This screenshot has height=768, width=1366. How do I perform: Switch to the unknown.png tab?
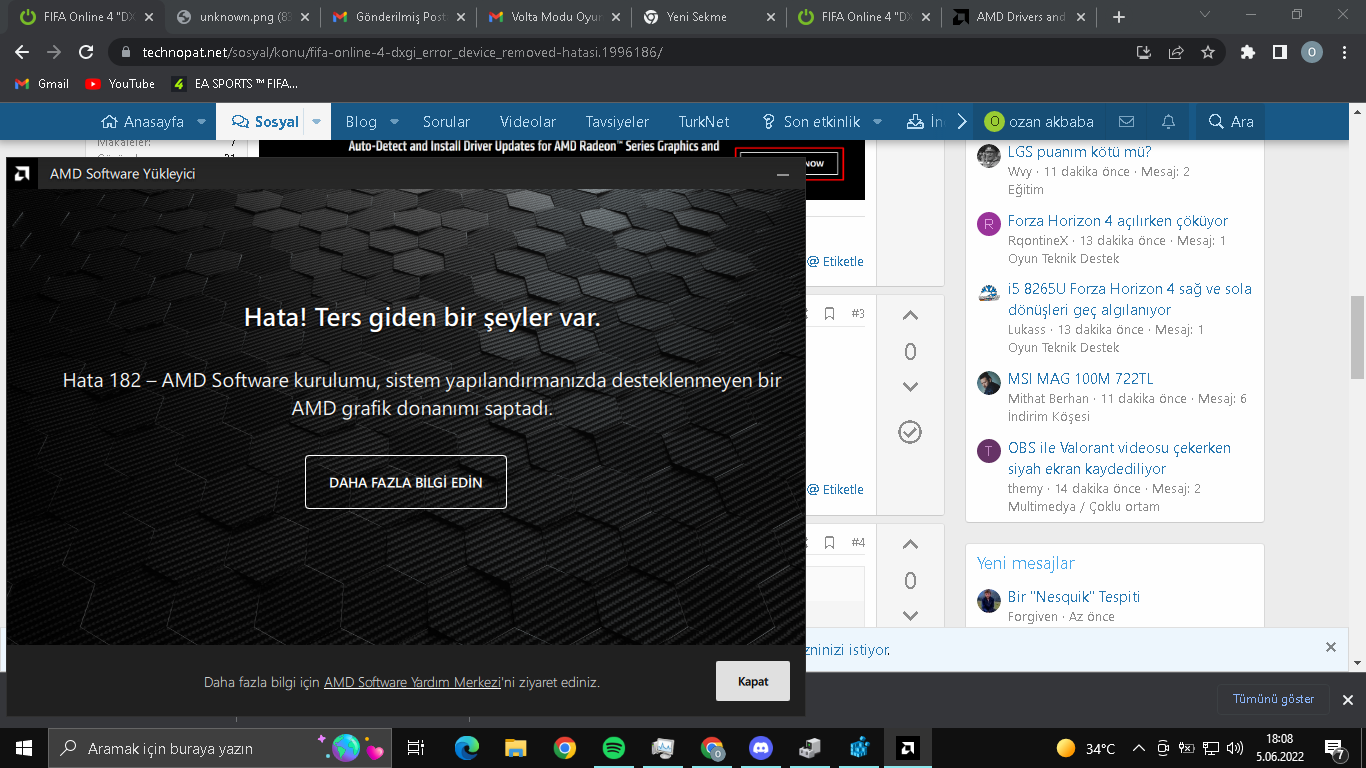tap(242, 17)
